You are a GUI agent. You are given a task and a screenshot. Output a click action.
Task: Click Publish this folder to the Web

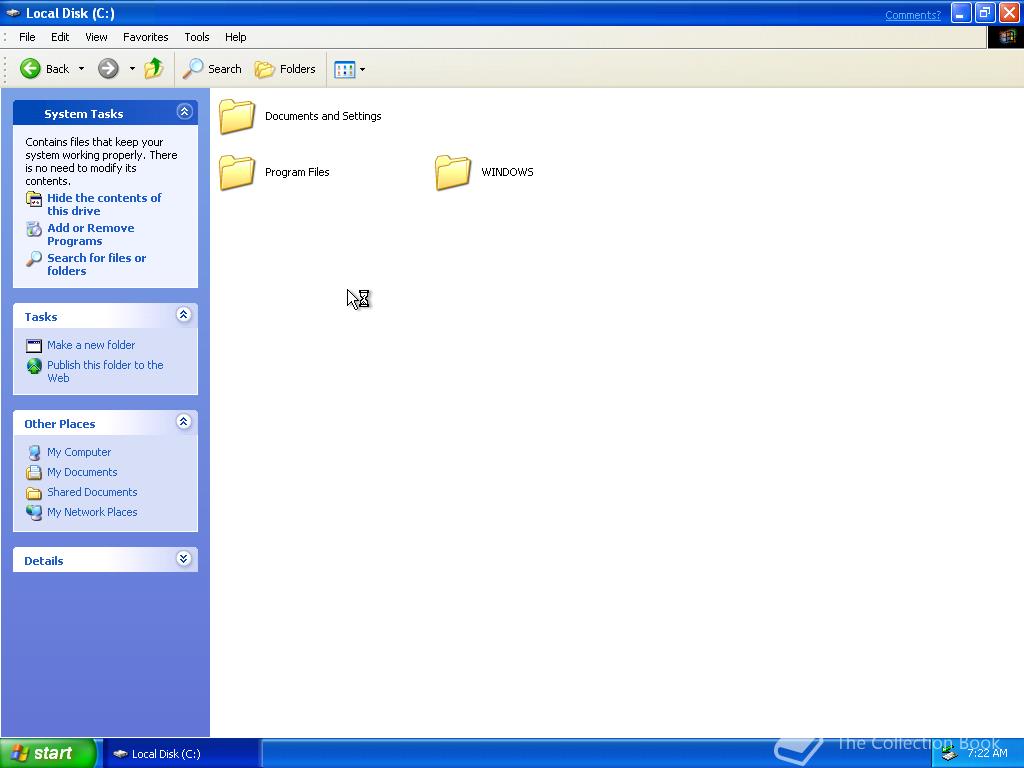105,372
